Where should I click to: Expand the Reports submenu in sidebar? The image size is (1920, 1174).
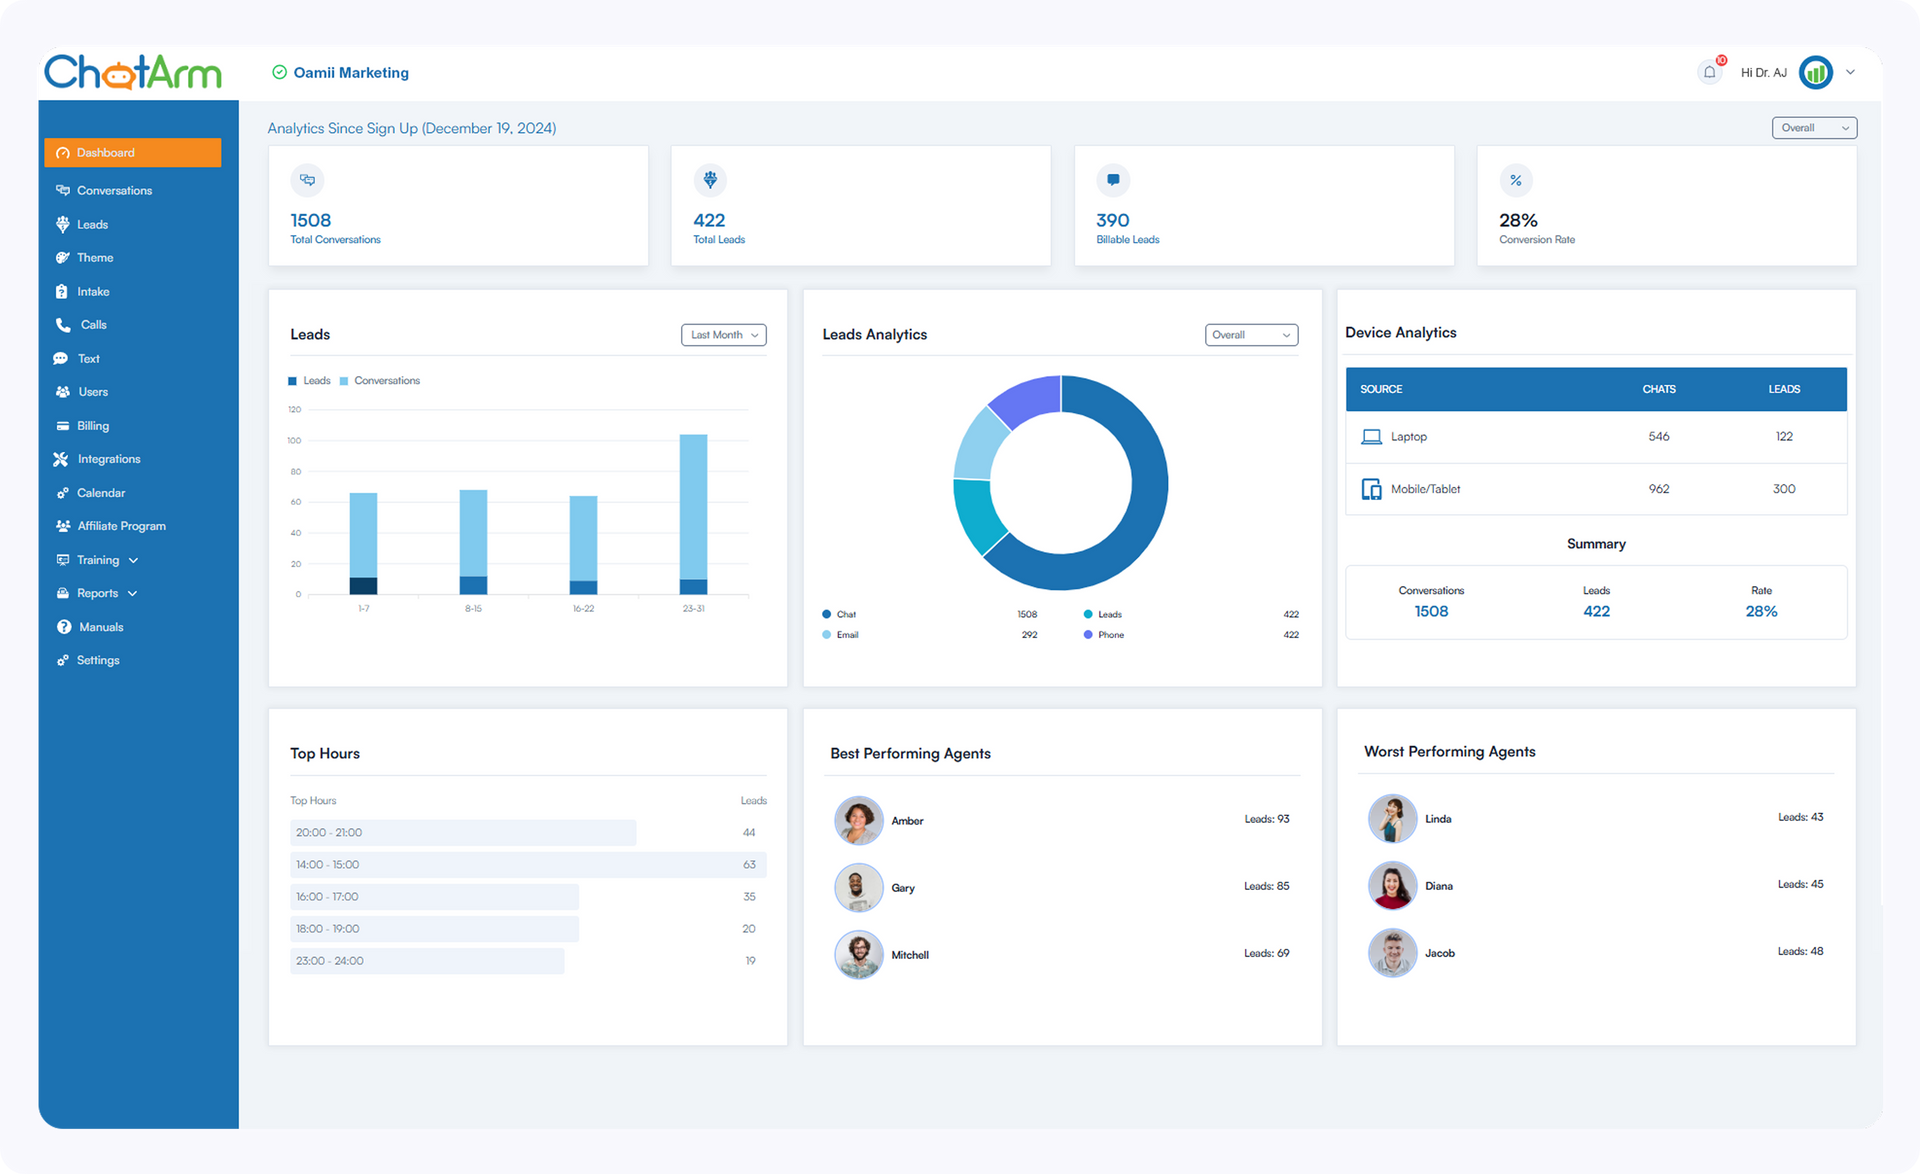pos(97,593)
